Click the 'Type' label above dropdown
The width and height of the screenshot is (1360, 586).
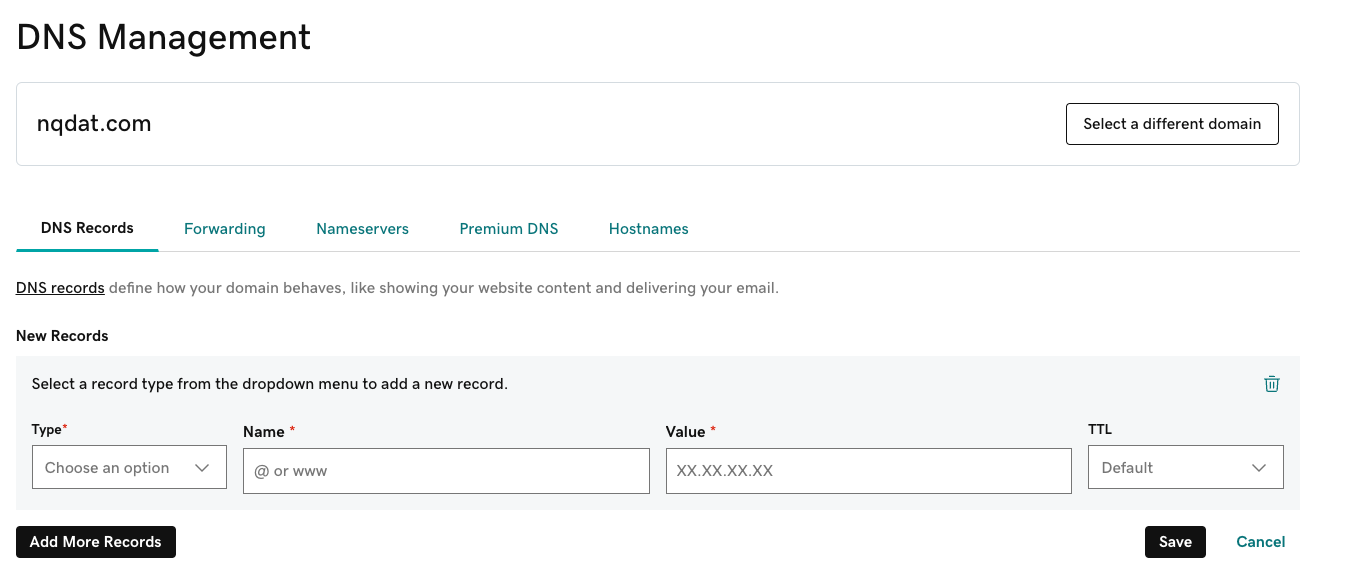(47, 429)
